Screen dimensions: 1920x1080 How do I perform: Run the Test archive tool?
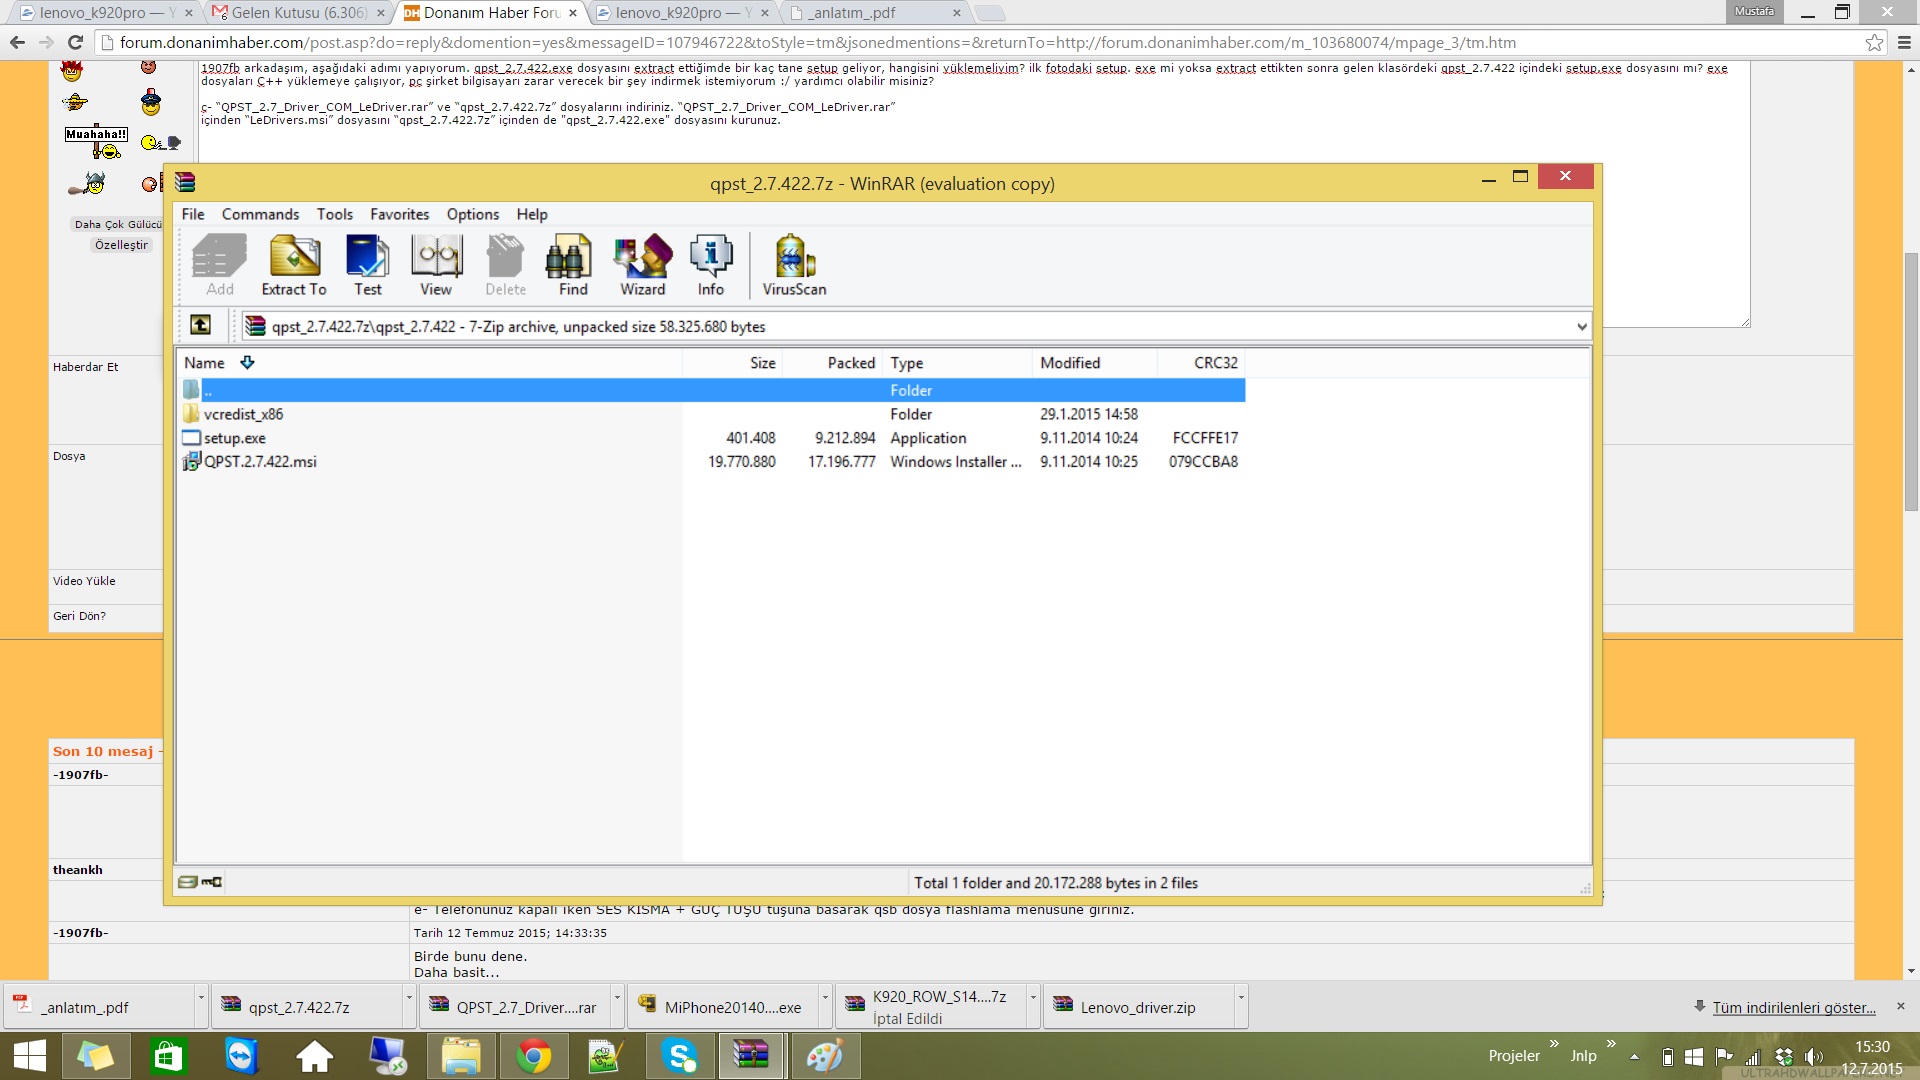point(367,265)
